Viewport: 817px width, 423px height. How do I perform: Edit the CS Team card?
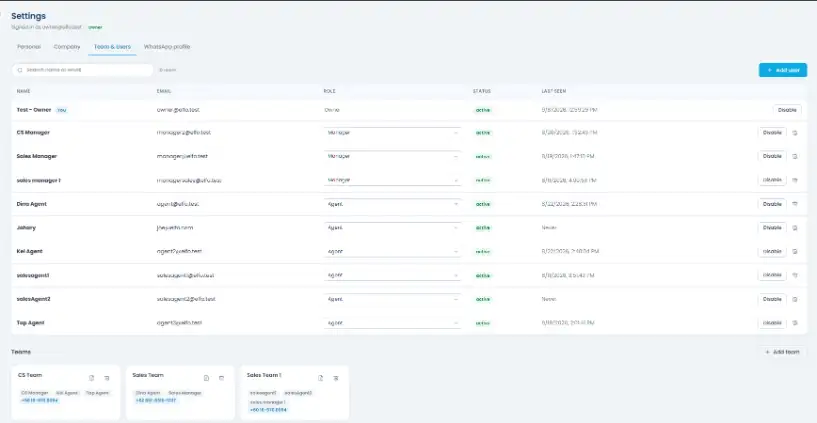coord(92,378)
